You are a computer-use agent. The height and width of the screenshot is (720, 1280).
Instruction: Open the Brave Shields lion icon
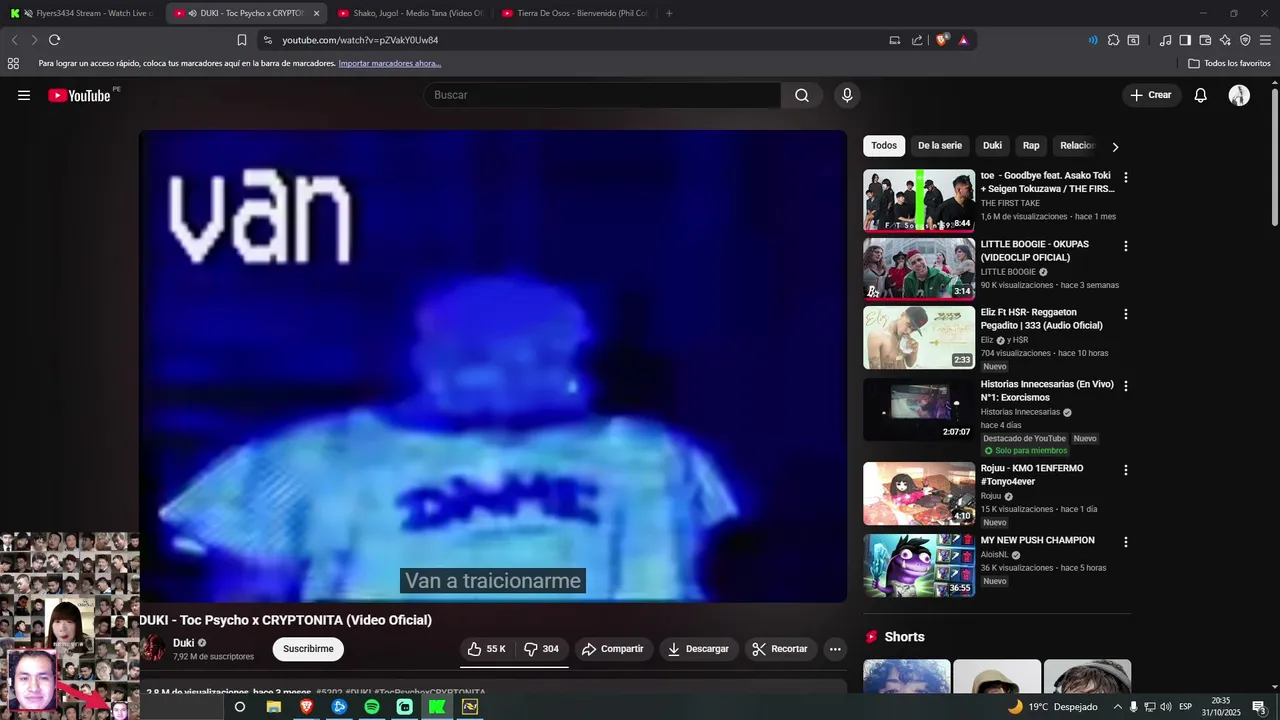coord(942,40)
